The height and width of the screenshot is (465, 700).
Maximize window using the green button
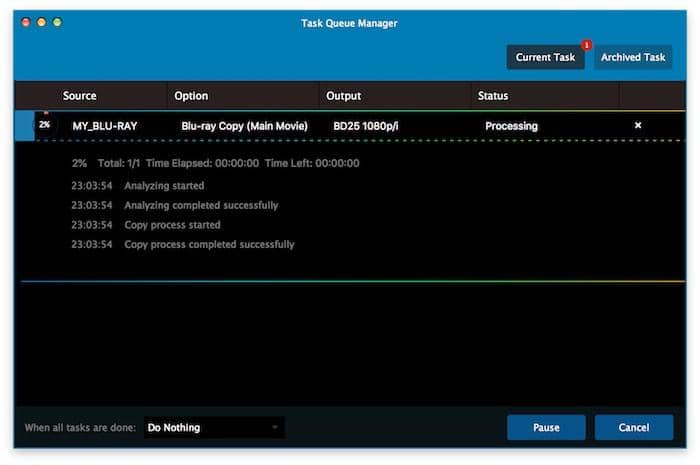click(x=57, y=22)
